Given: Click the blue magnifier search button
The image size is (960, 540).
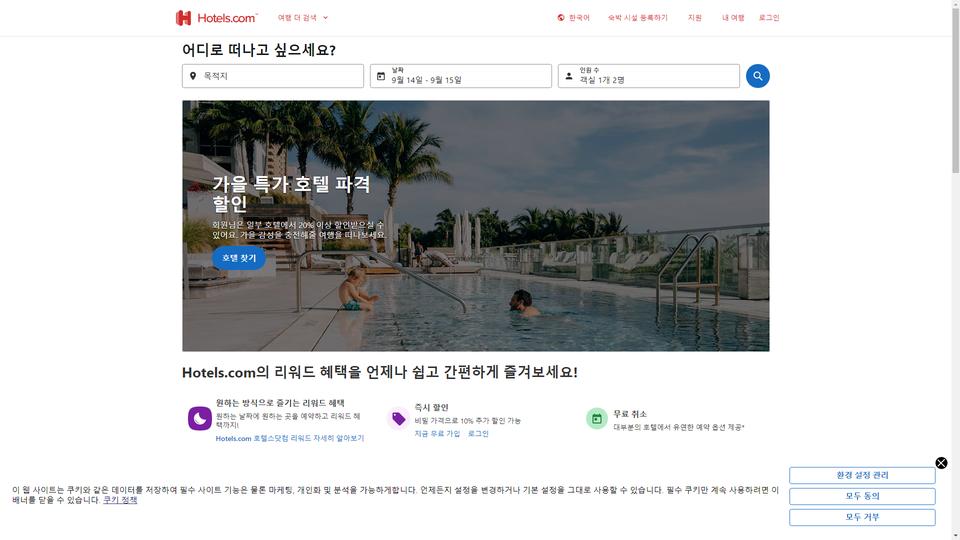Looking at the screenshot, I should coord(757,76).
